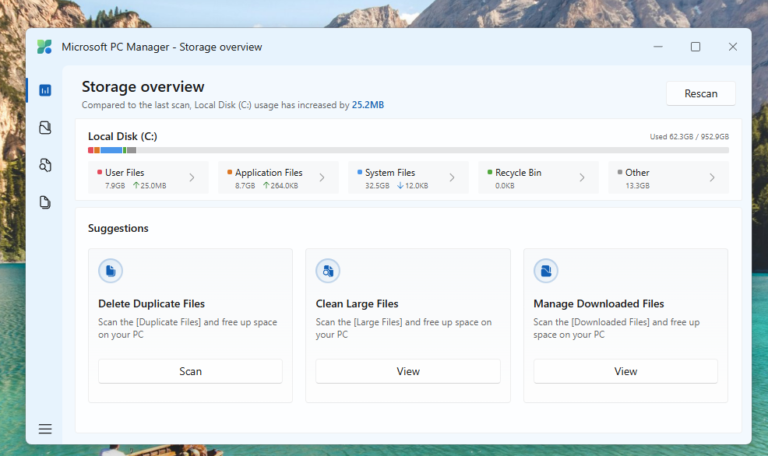Maximize the PC Manager window
The image size is (768, 456).
(696, 47)
